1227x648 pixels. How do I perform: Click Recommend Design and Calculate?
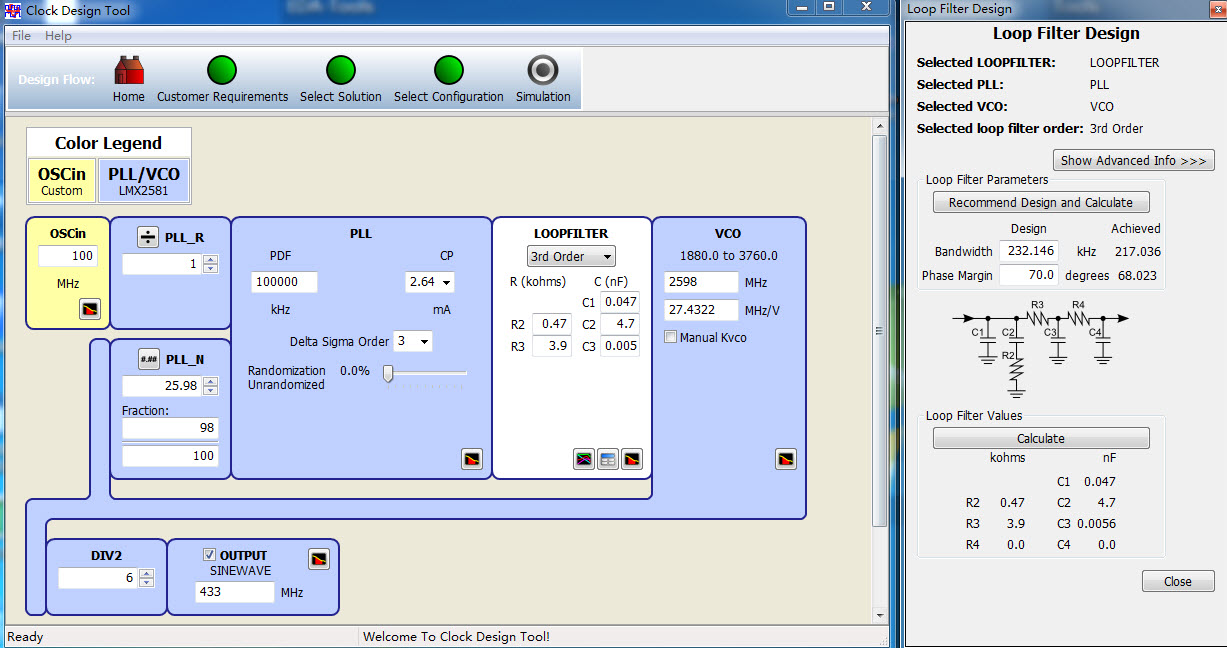(1041, 202)
